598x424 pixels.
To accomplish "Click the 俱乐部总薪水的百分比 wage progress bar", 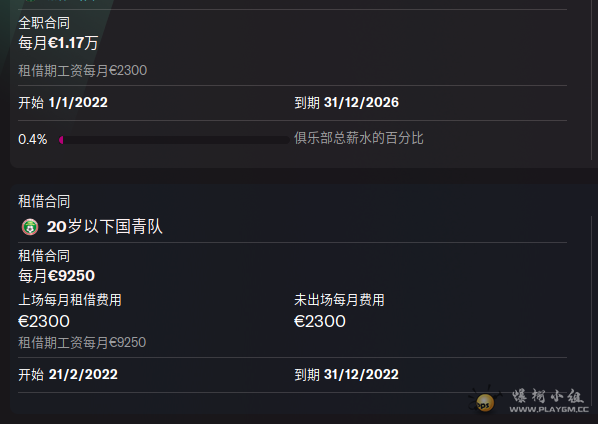I will tap(174, 140).
